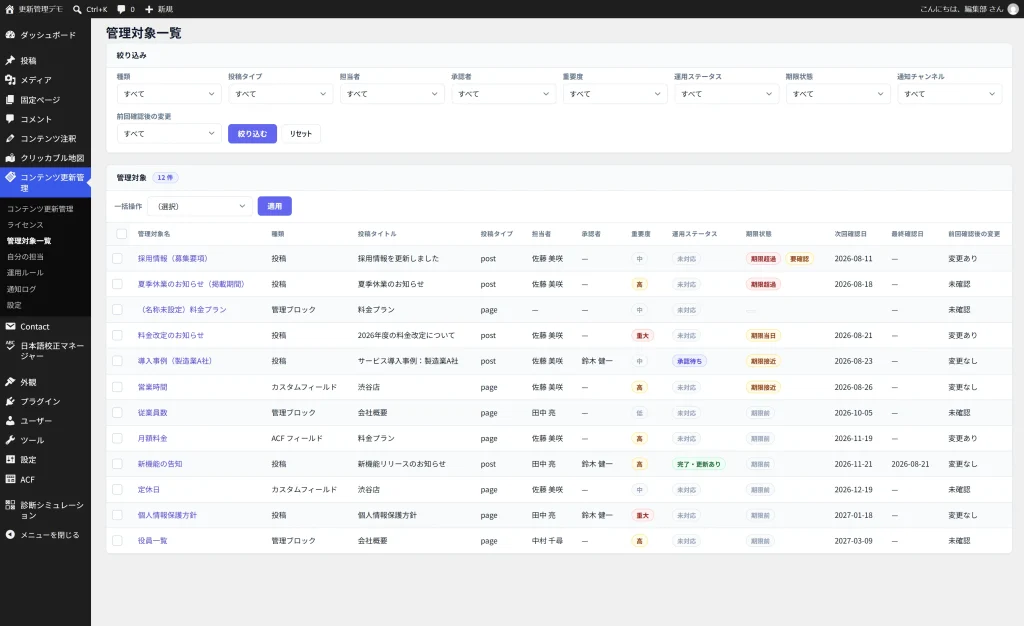Collapse the sidebar with the メニューを閉じる icon
The height and width of the screenshot is (626, 1024).
coord(10,535)
